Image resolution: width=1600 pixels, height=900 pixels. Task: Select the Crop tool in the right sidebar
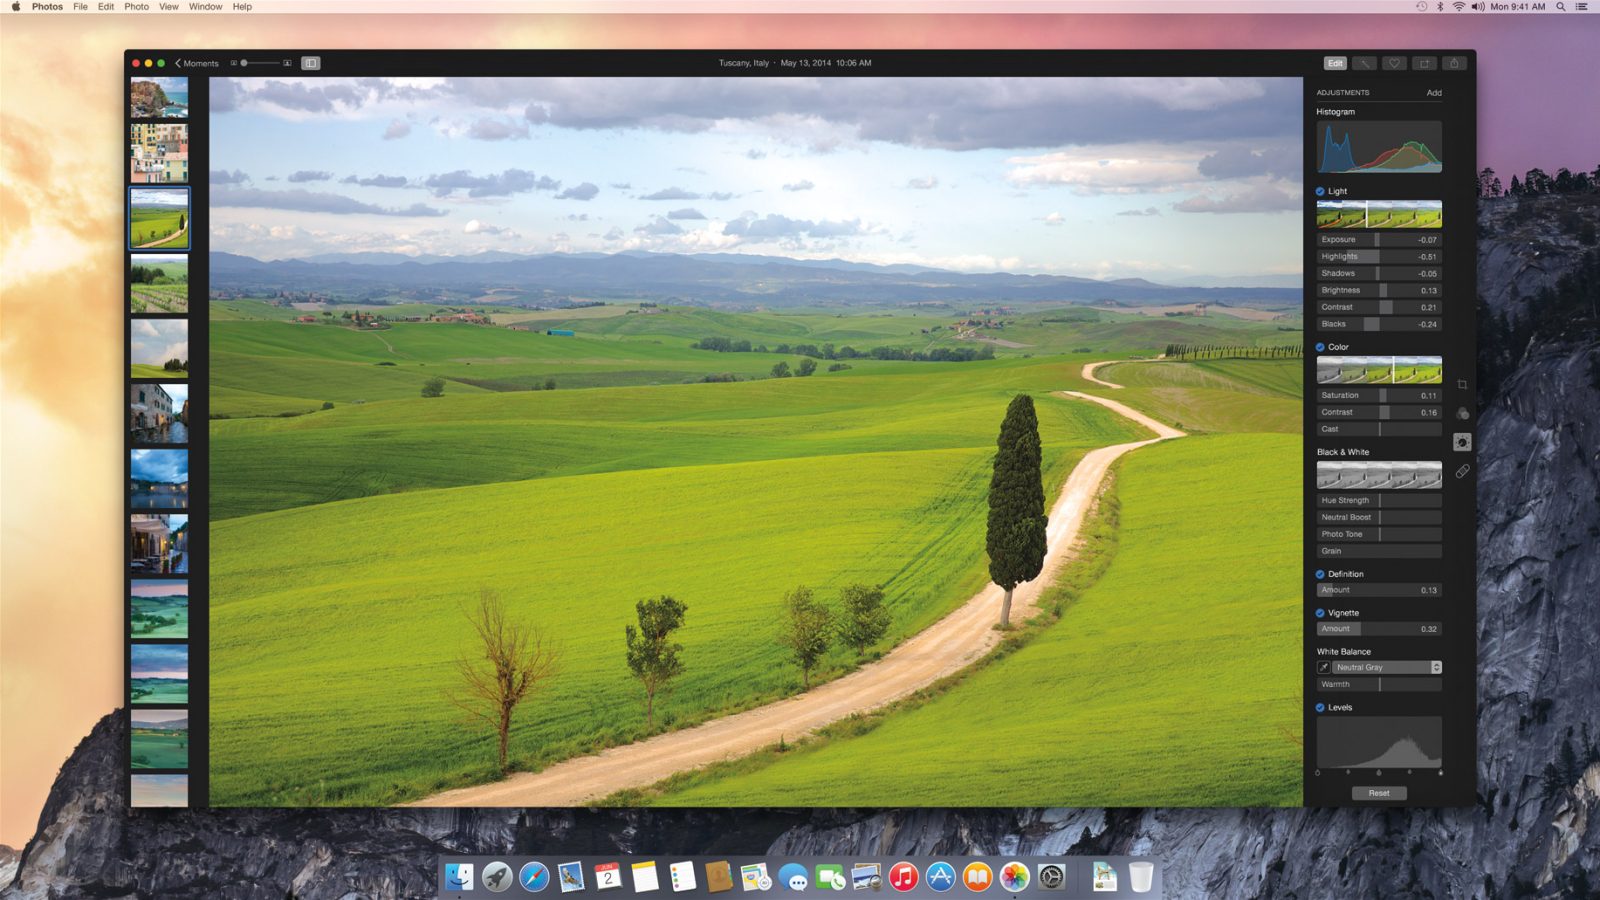click(x=1462, y=384)
